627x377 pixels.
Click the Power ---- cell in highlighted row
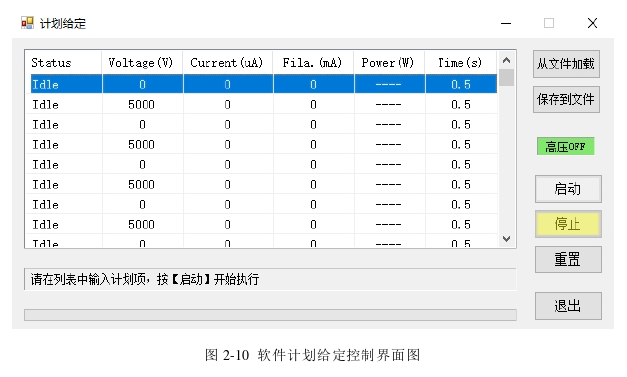[x=389, y=84]
